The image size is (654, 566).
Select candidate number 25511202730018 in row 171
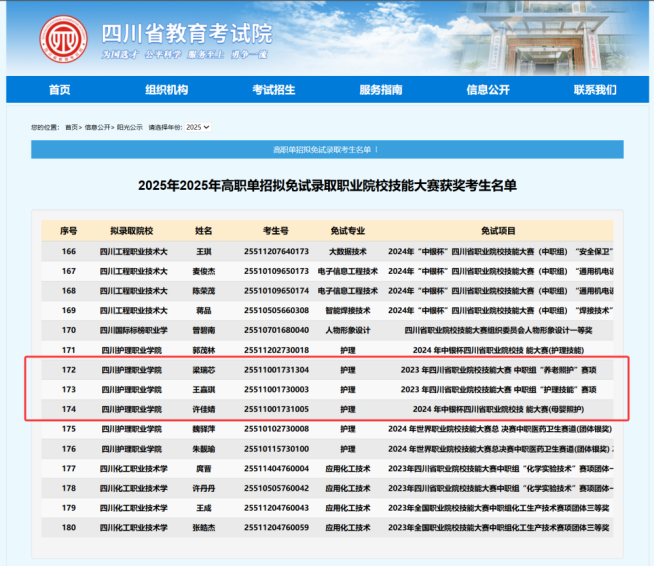pos(276,350)
